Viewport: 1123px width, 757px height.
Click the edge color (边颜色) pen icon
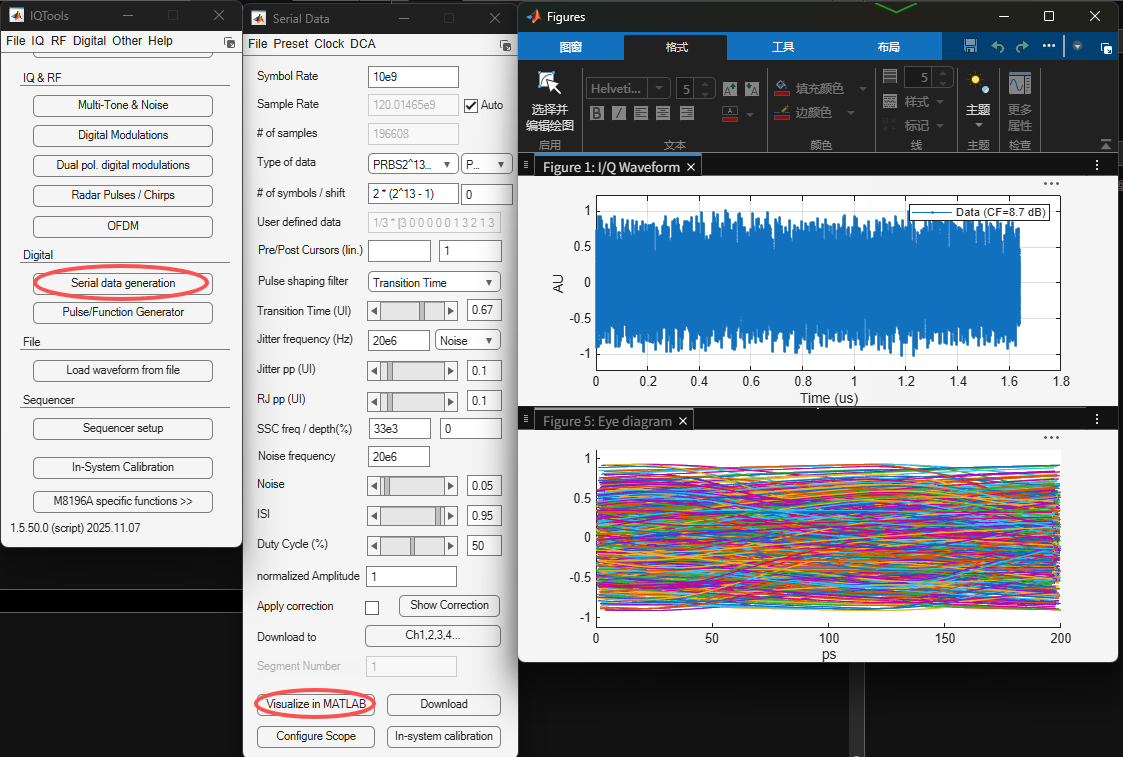click(x=782, y=112)
